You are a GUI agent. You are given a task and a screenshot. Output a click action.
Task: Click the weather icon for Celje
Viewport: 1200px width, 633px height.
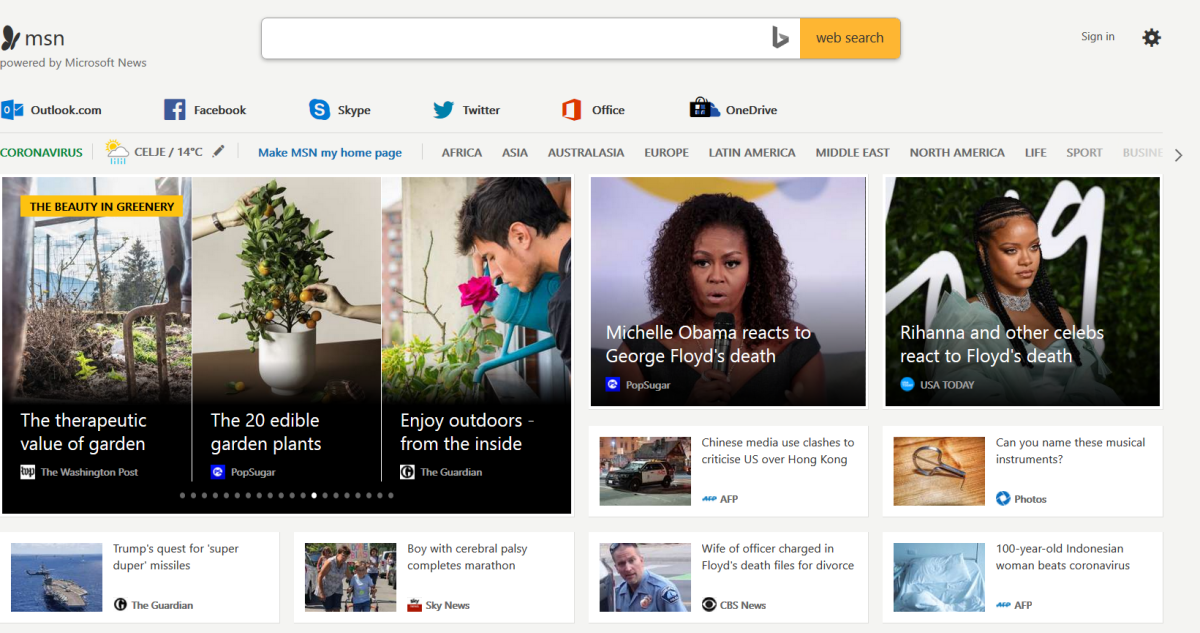click(x=117, y=152)
